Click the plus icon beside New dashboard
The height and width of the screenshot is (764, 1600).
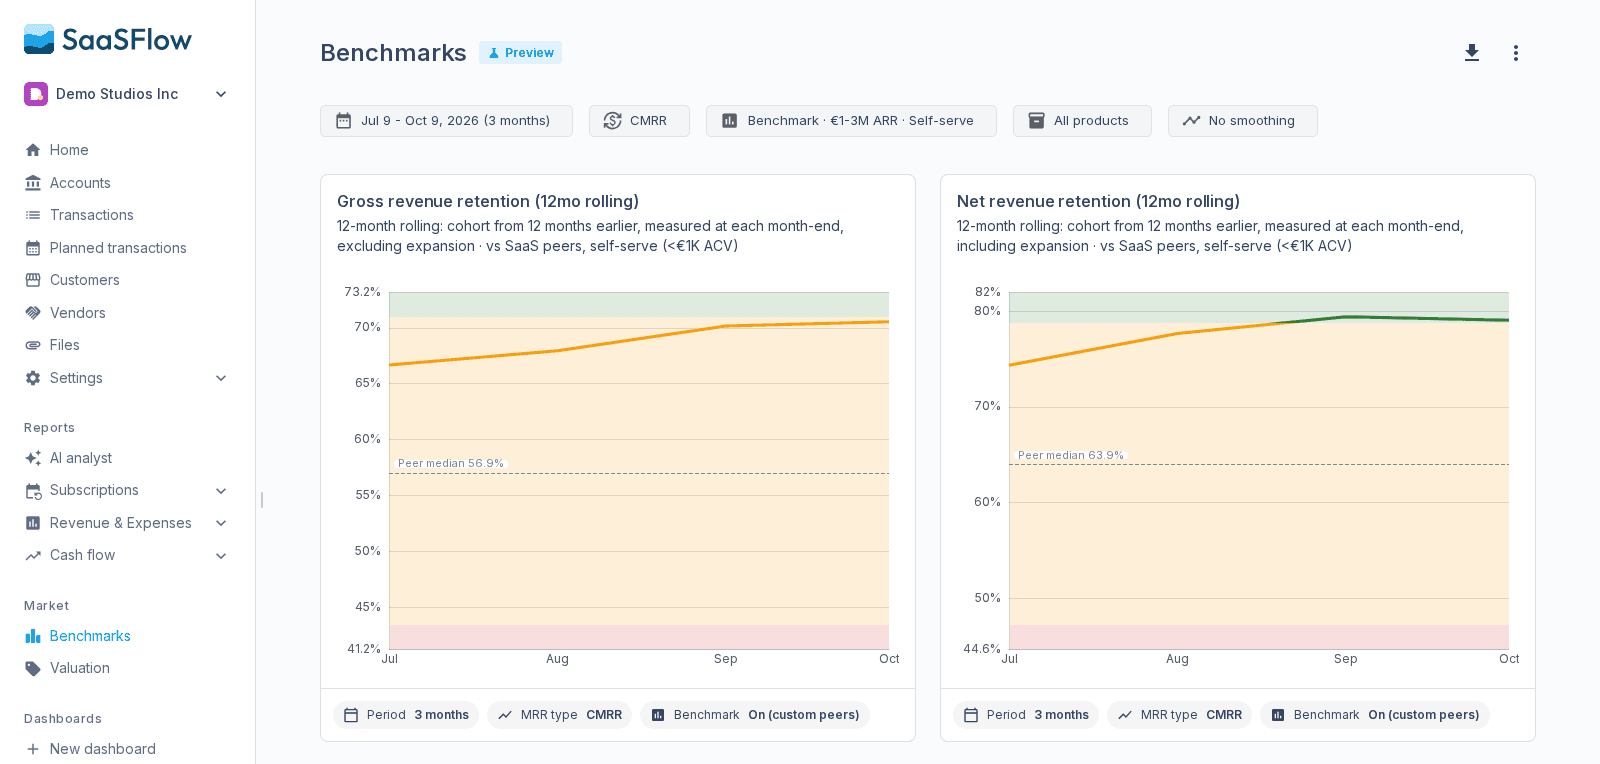point(33,749)
